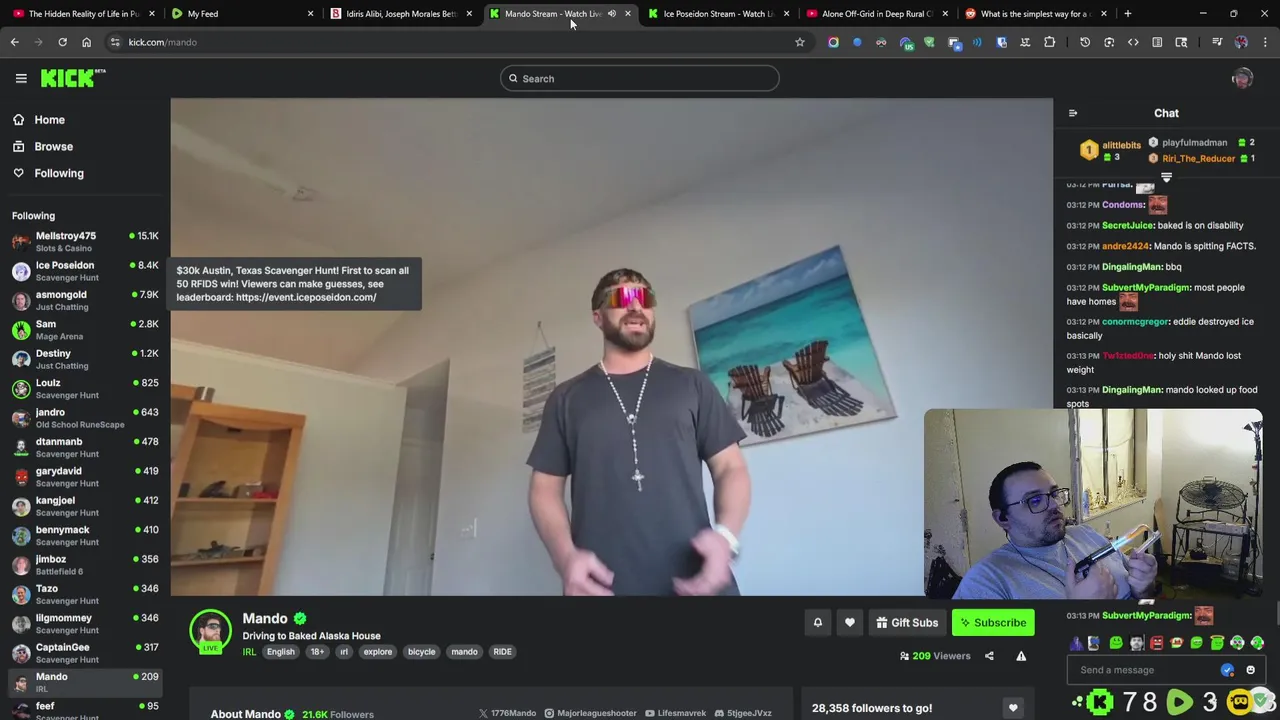Open browser history clock icon in toolbar

1085,42
